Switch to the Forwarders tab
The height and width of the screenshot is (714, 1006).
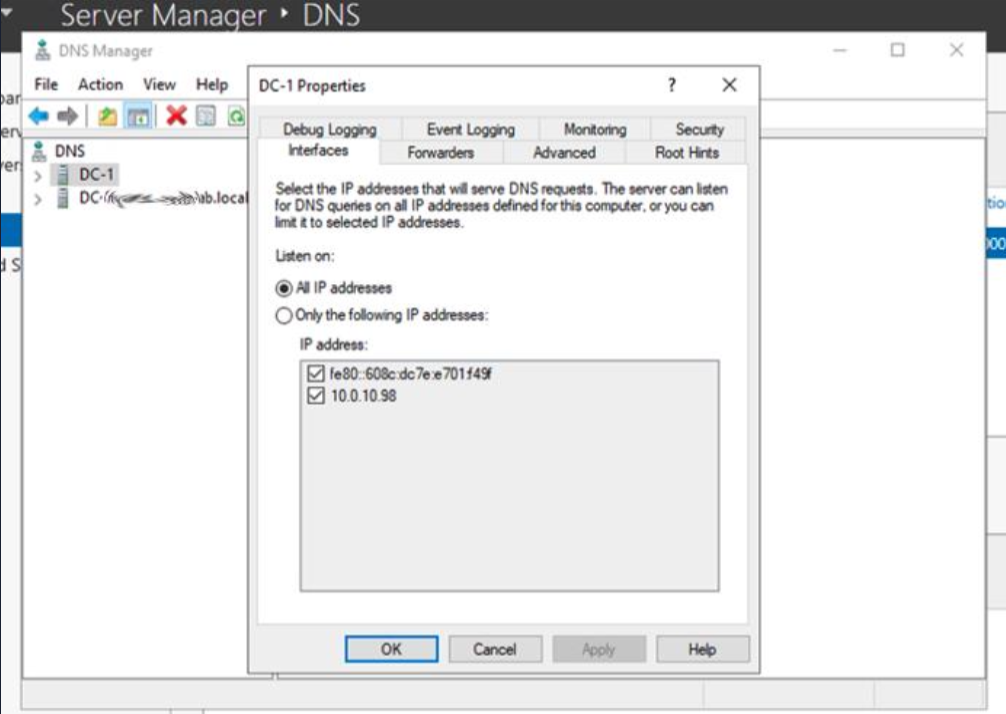pos(440,152)
